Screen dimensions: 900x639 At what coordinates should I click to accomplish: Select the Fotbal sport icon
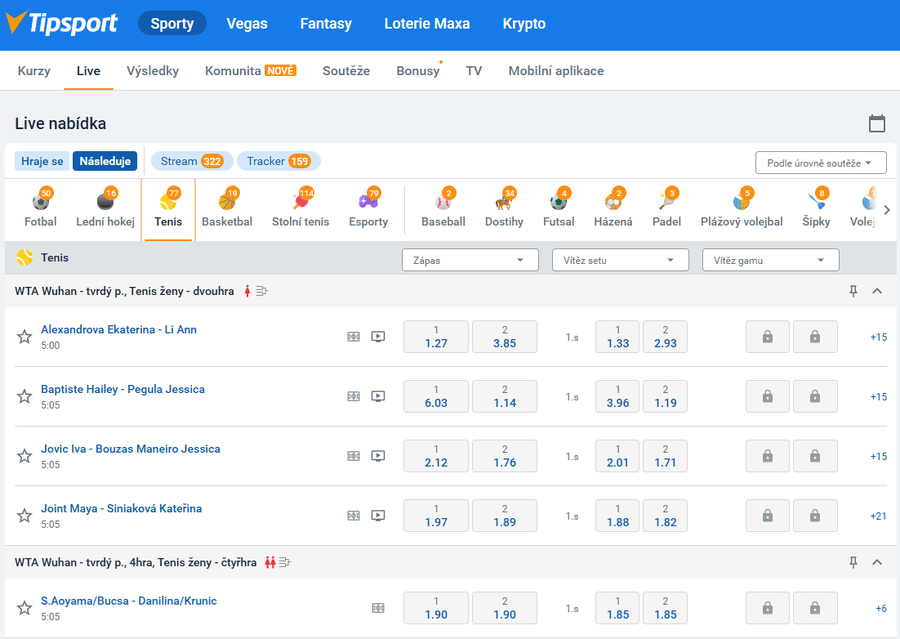coord(41,209)
